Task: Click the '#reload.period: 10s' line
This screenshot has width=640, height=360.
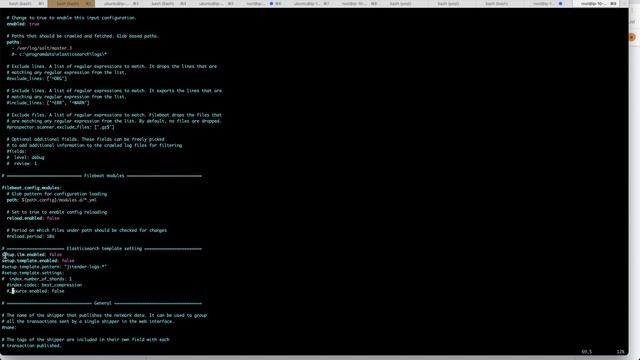Action: point(31,236)
